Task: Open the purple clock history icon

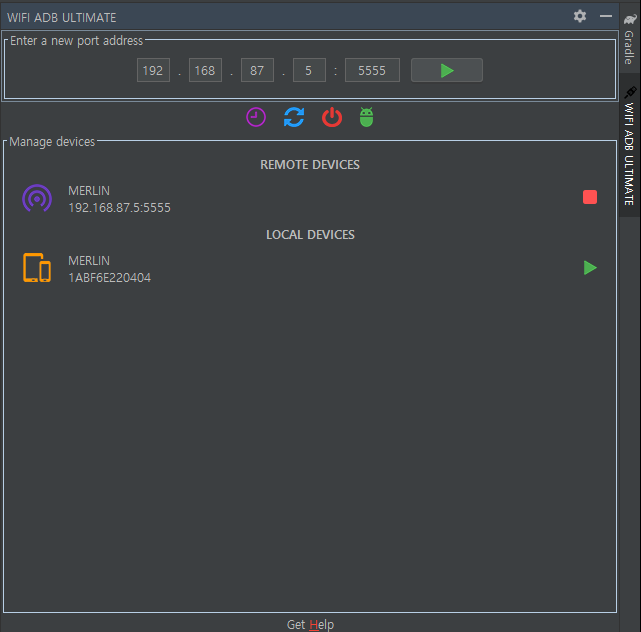Action: click(x=256, y=117)
